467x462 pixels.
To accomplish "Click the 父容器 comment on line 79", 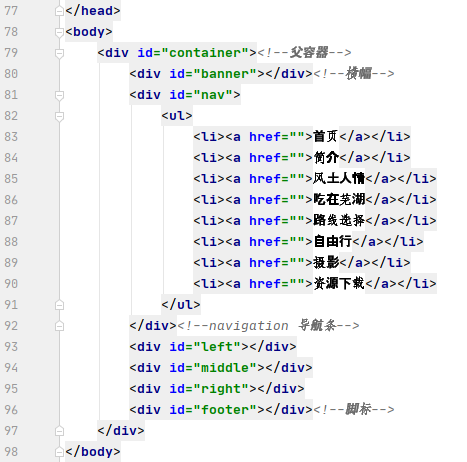I will tap(304, 52).
